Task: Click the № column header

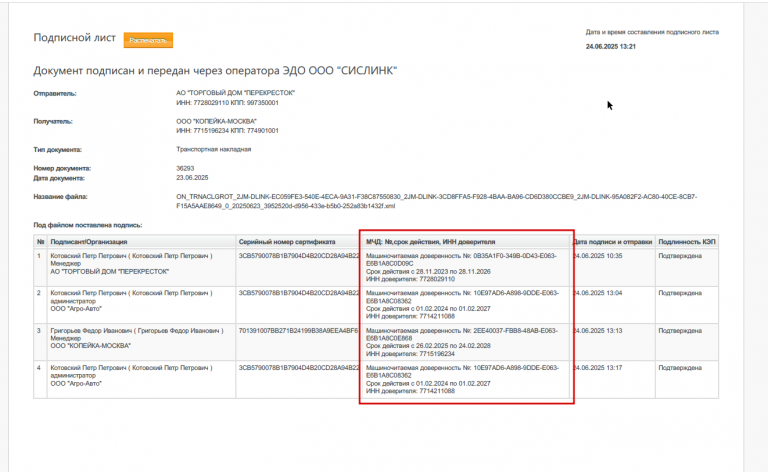Action: point(41,242)
